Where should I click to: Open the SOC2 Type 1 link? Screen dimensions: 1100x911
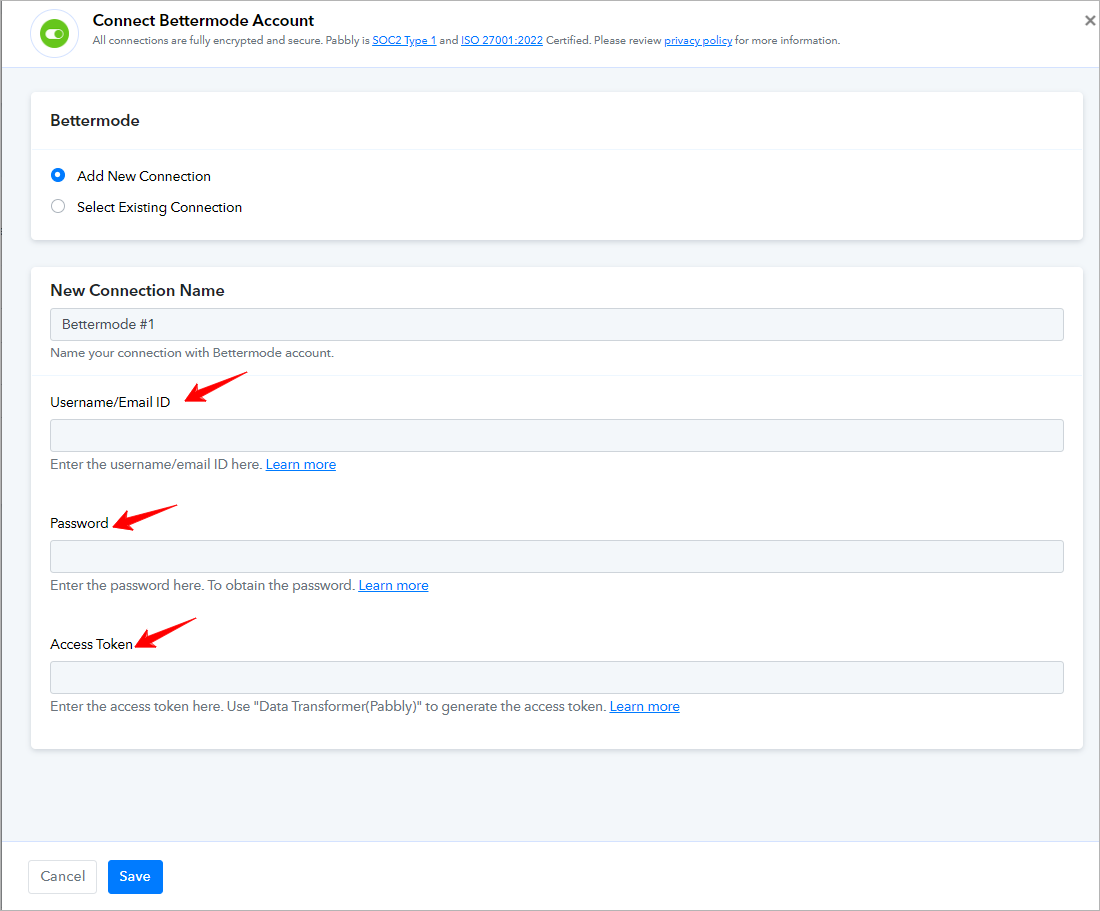[x=404, y=41]
